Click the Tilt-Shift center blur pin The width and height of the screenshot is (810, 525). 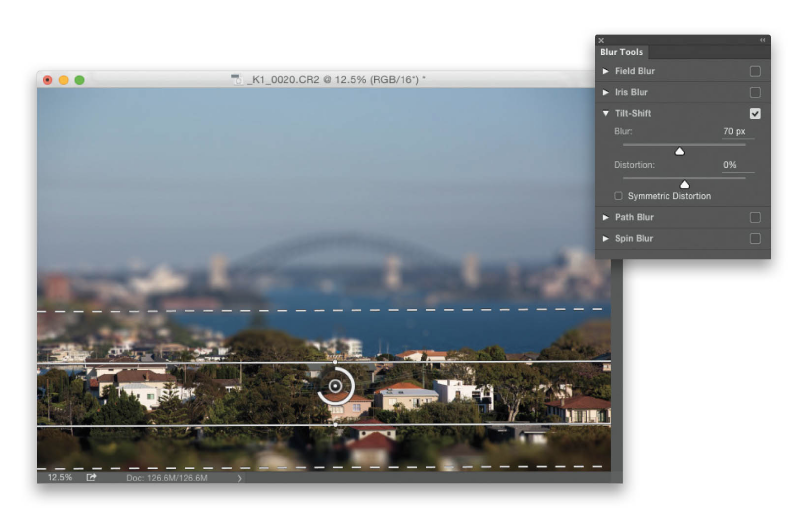coord(335,386)
